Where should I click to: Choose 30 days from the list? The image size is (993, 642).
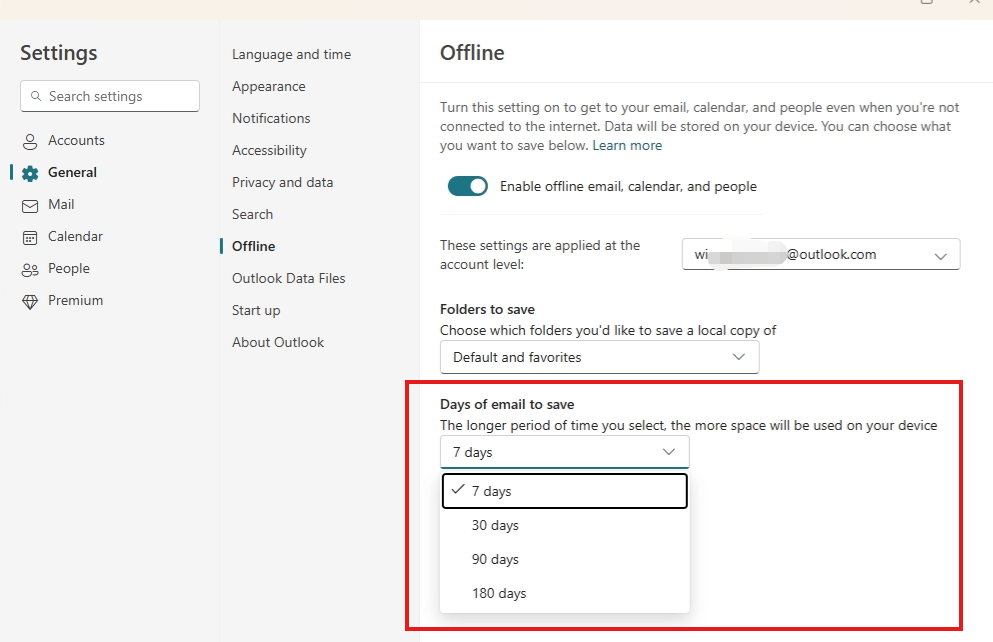[564, 525]
